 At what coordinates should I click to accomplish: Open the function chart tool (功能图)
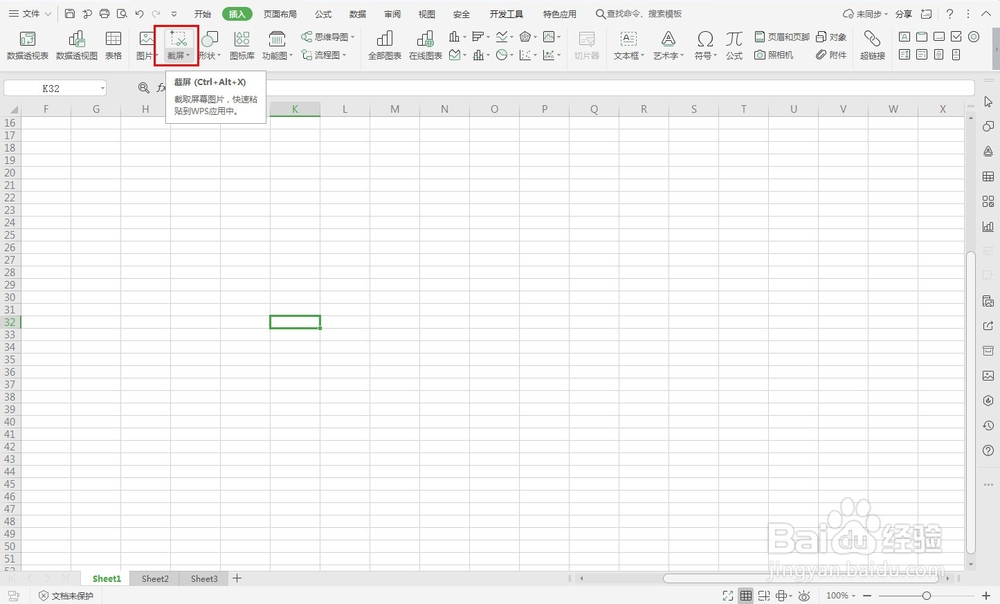(277, 45)
